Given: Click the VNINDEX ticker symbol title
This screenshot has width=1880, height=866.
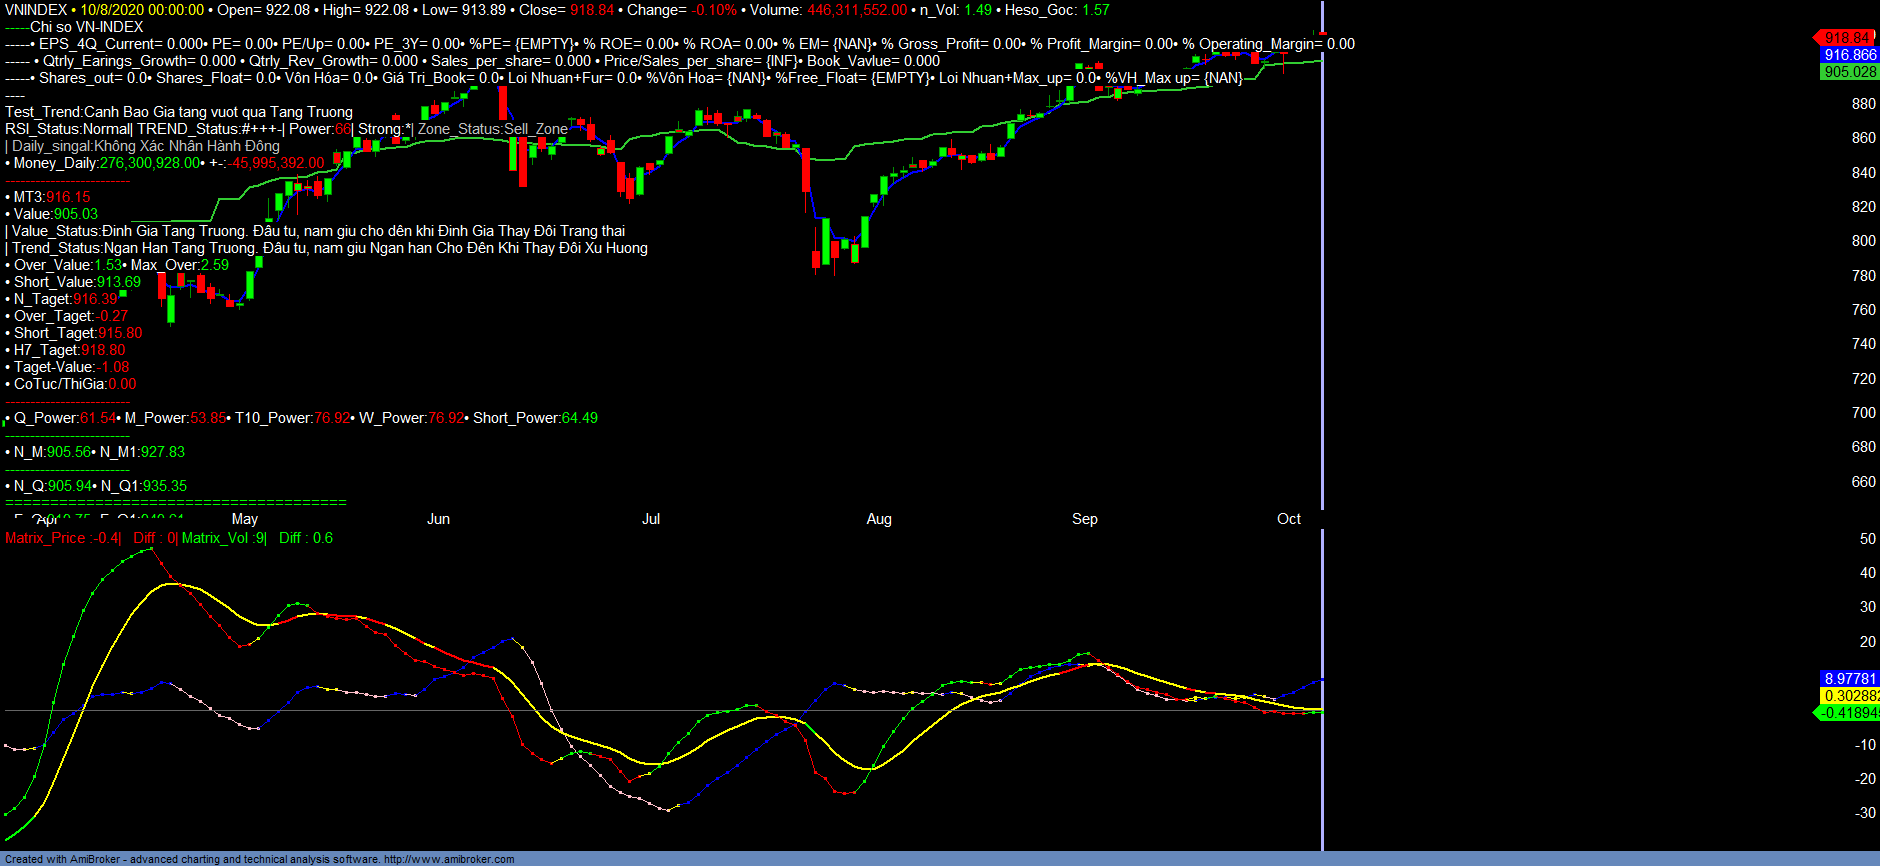Looking at the screenshot, I should [36, 10].
